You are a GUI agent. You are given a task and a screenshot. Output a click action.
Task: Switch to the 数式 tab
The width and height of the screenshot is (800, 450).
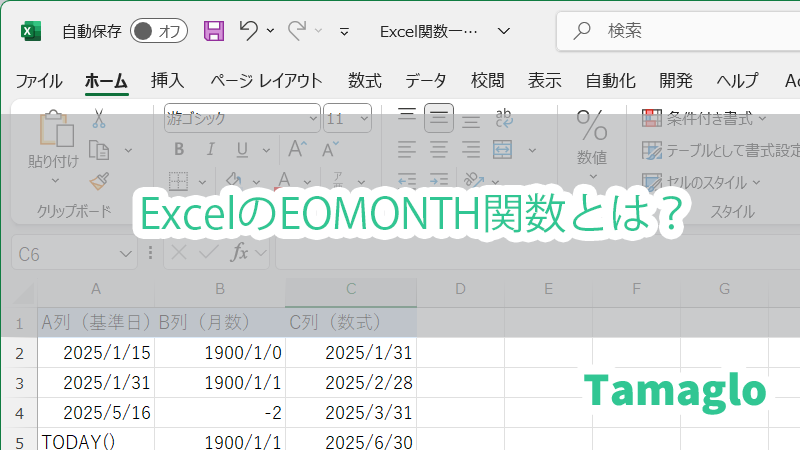364,81
